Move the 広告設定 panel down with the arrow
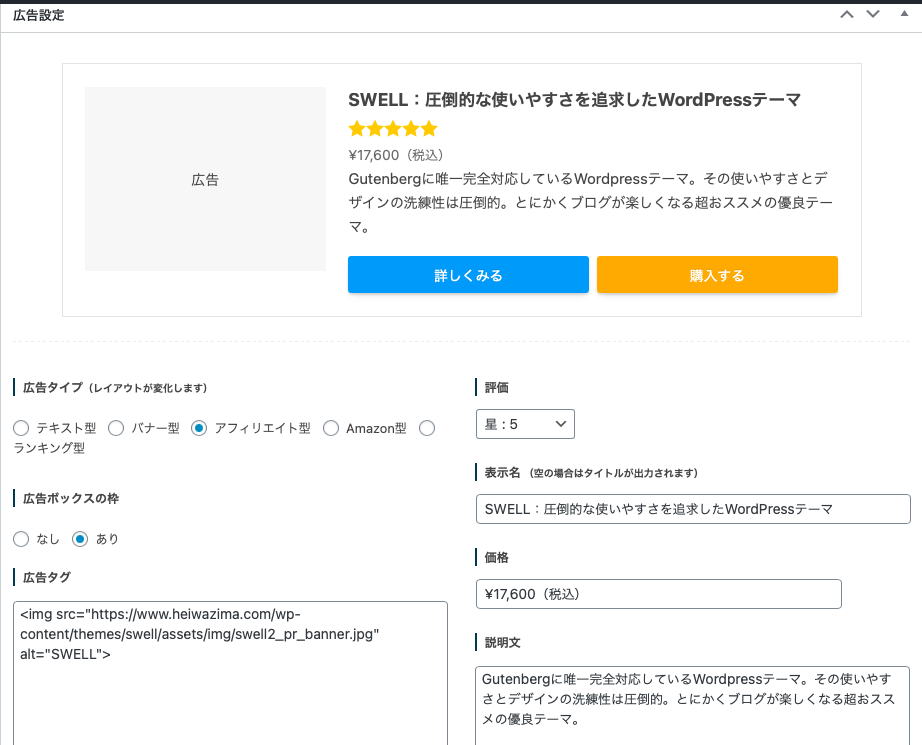The image size is (922, 745). [873, 14]
